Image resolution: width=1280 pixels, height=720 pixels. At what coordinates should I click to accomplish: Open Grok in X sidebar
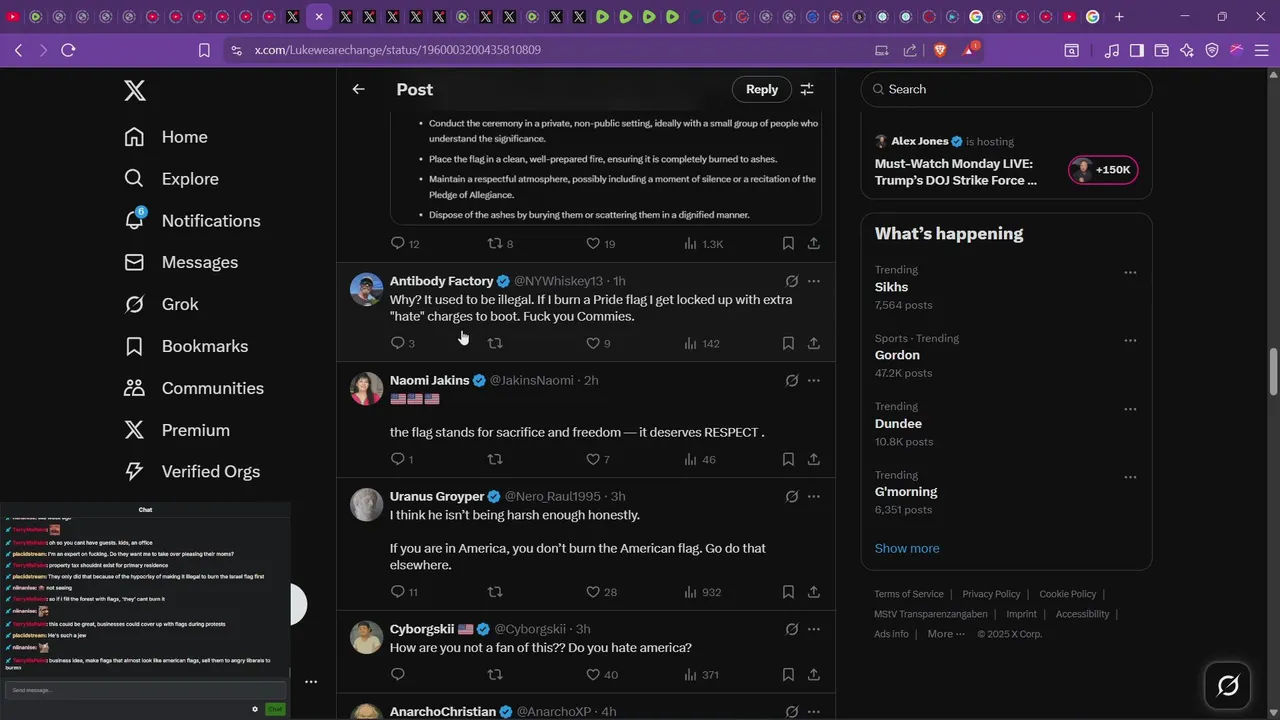click(x=161, y=304)
